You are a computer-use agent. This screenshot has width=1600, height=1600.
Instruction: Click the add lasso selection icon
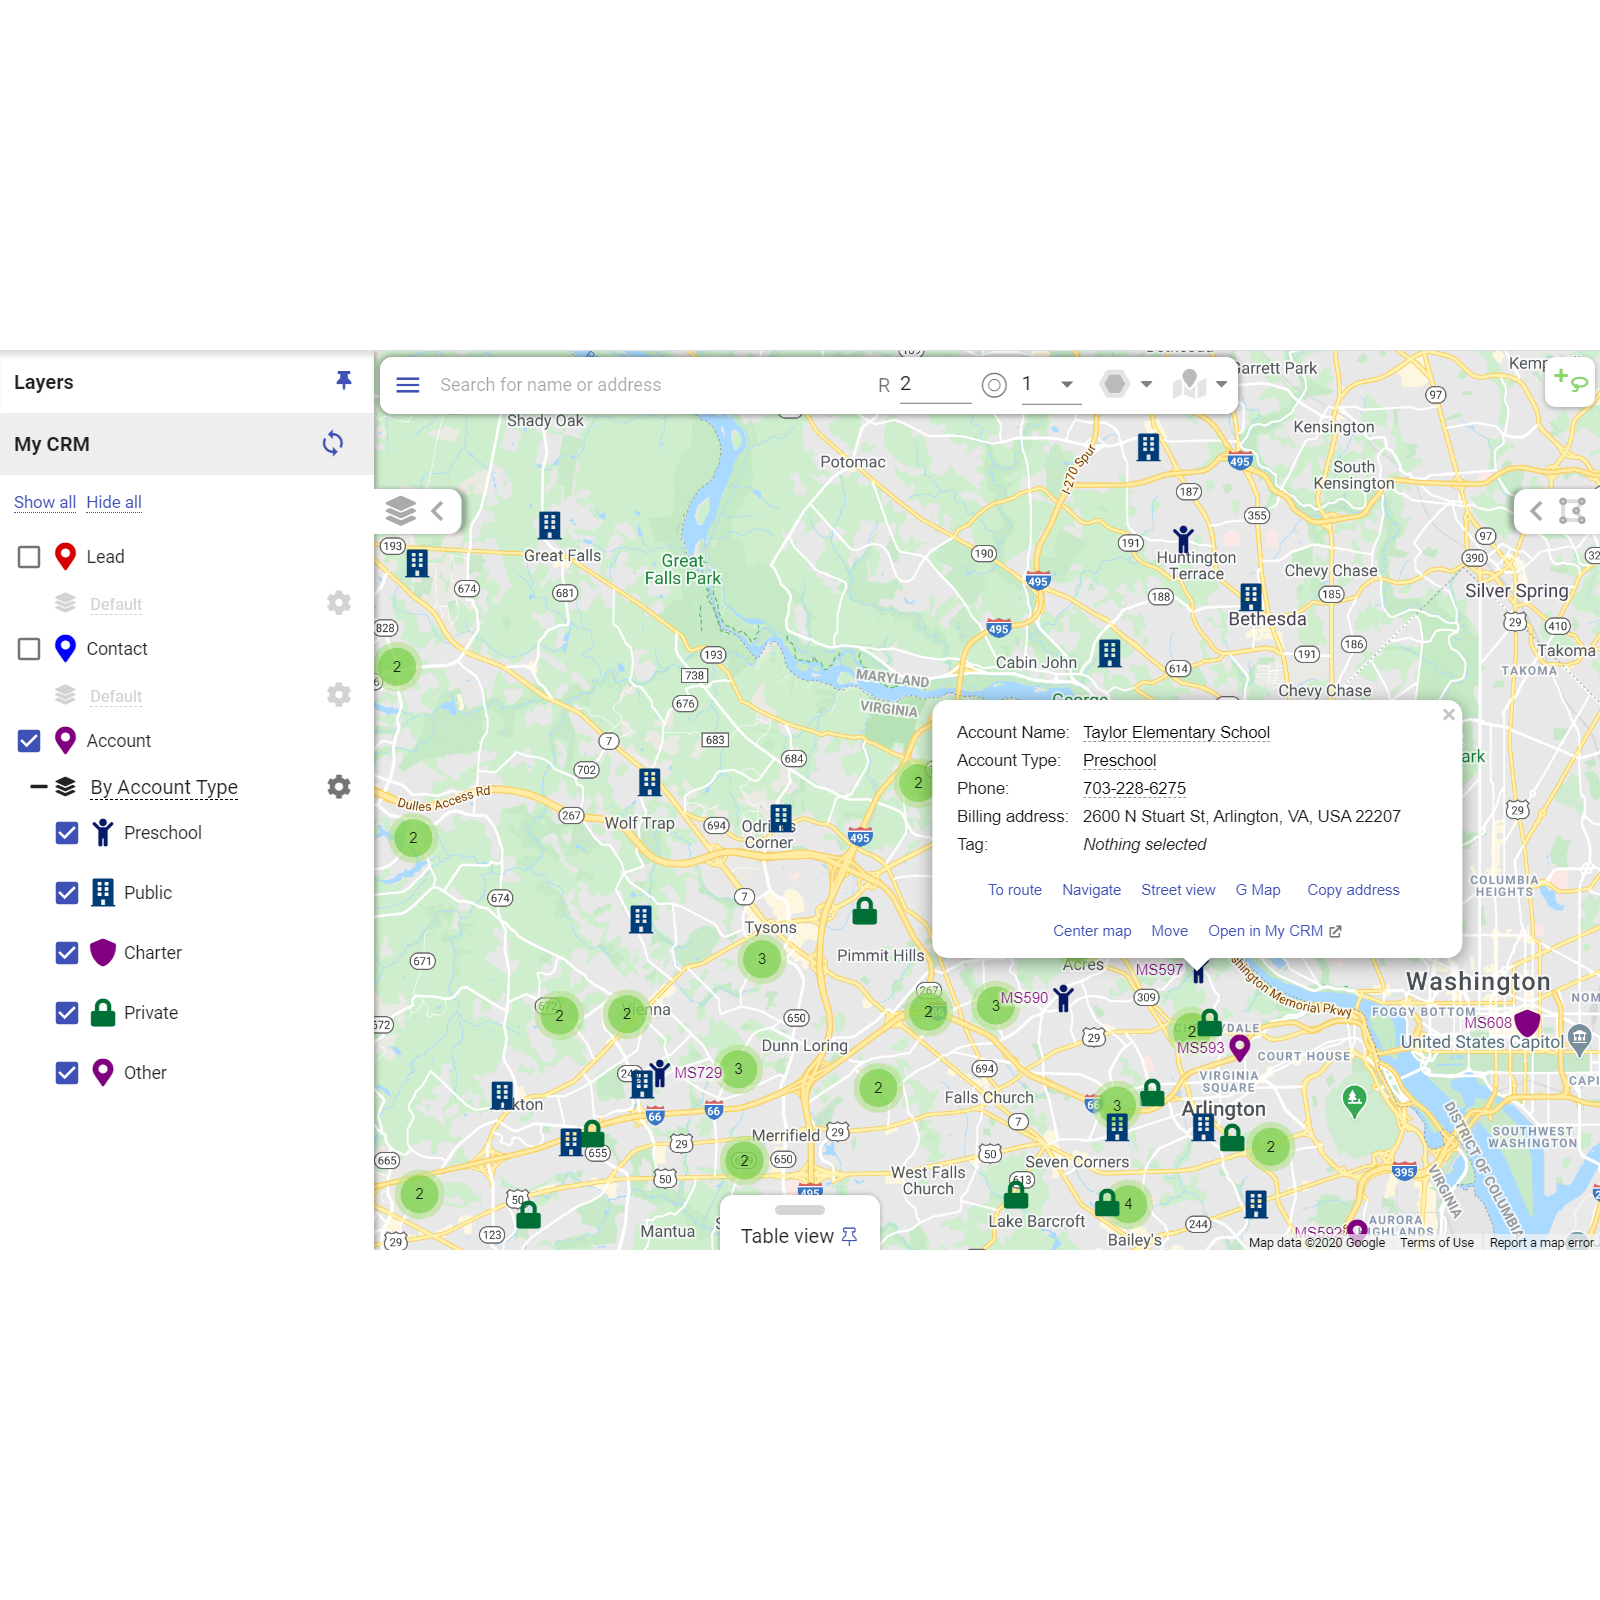point(1570,380)
